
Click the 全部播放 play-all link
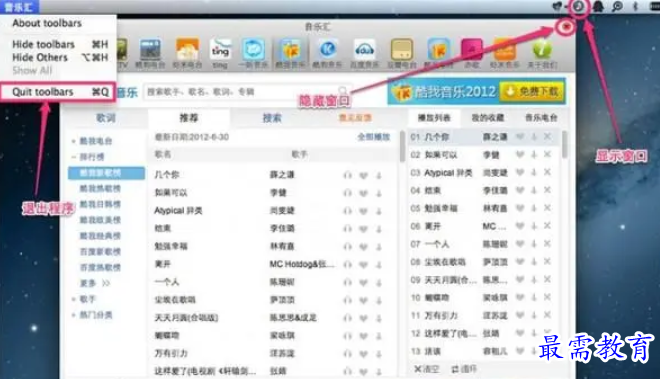tap(373, 137)
